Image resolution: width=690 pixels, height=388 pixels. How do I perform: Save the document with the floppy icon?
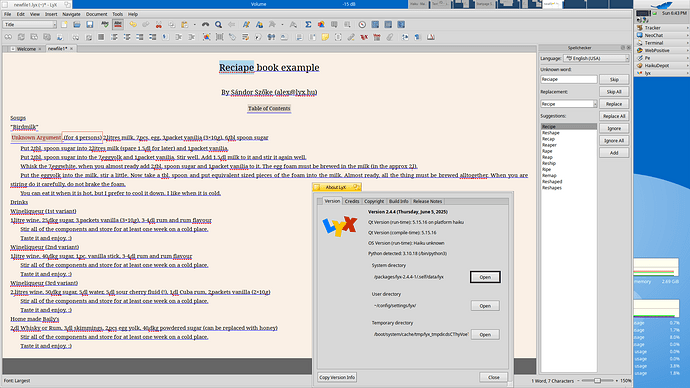[90, 25]
